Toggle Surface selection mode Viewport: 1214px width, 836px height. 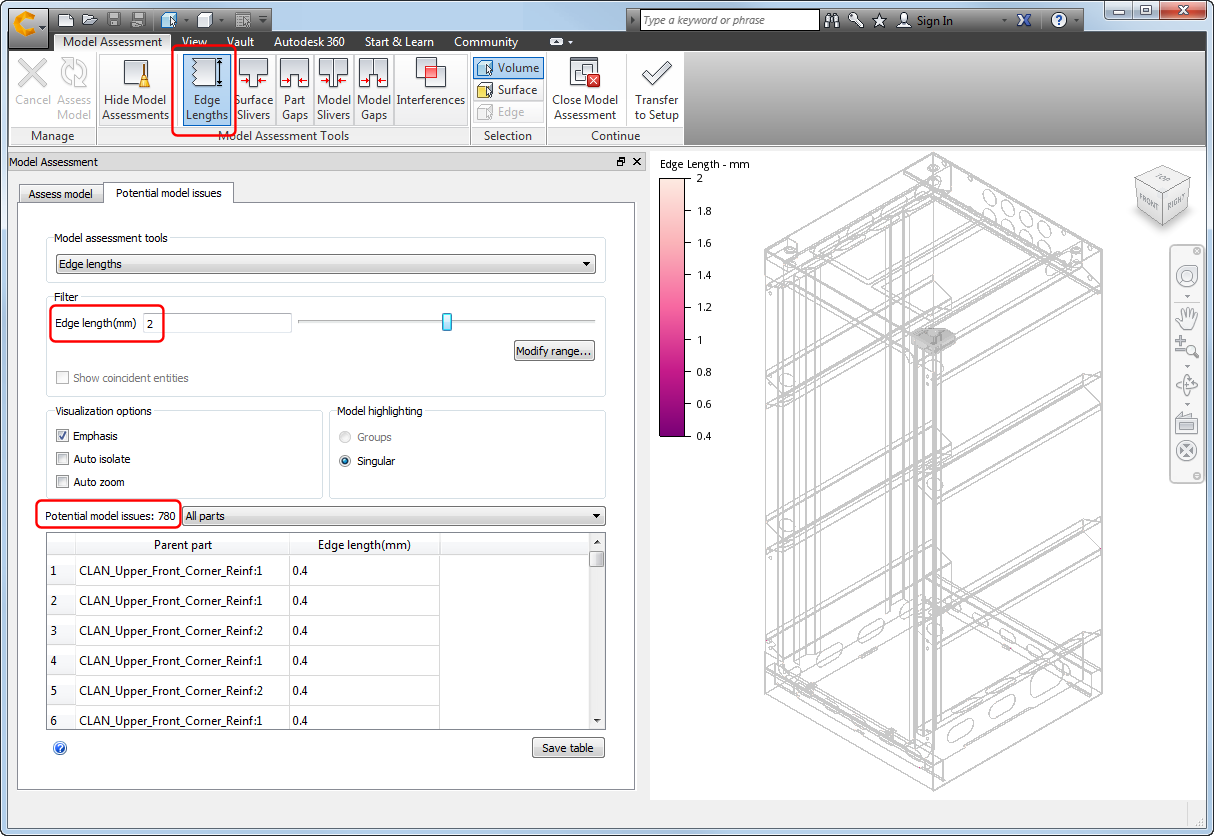pos(508,90)
